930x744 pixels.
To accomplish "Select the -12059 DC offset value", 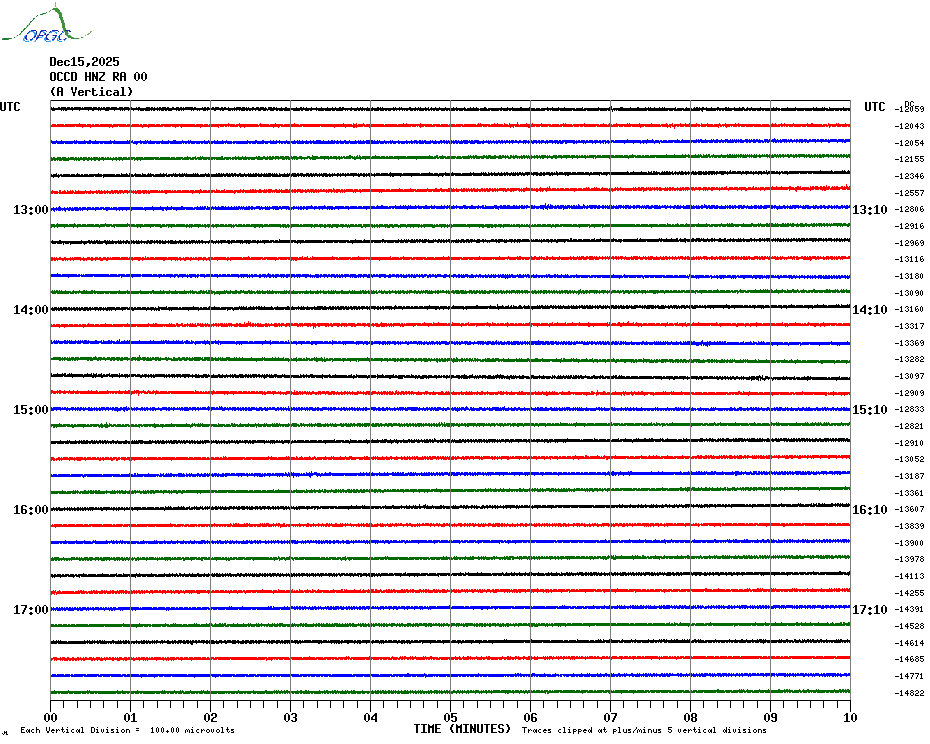I will point(910,109).
